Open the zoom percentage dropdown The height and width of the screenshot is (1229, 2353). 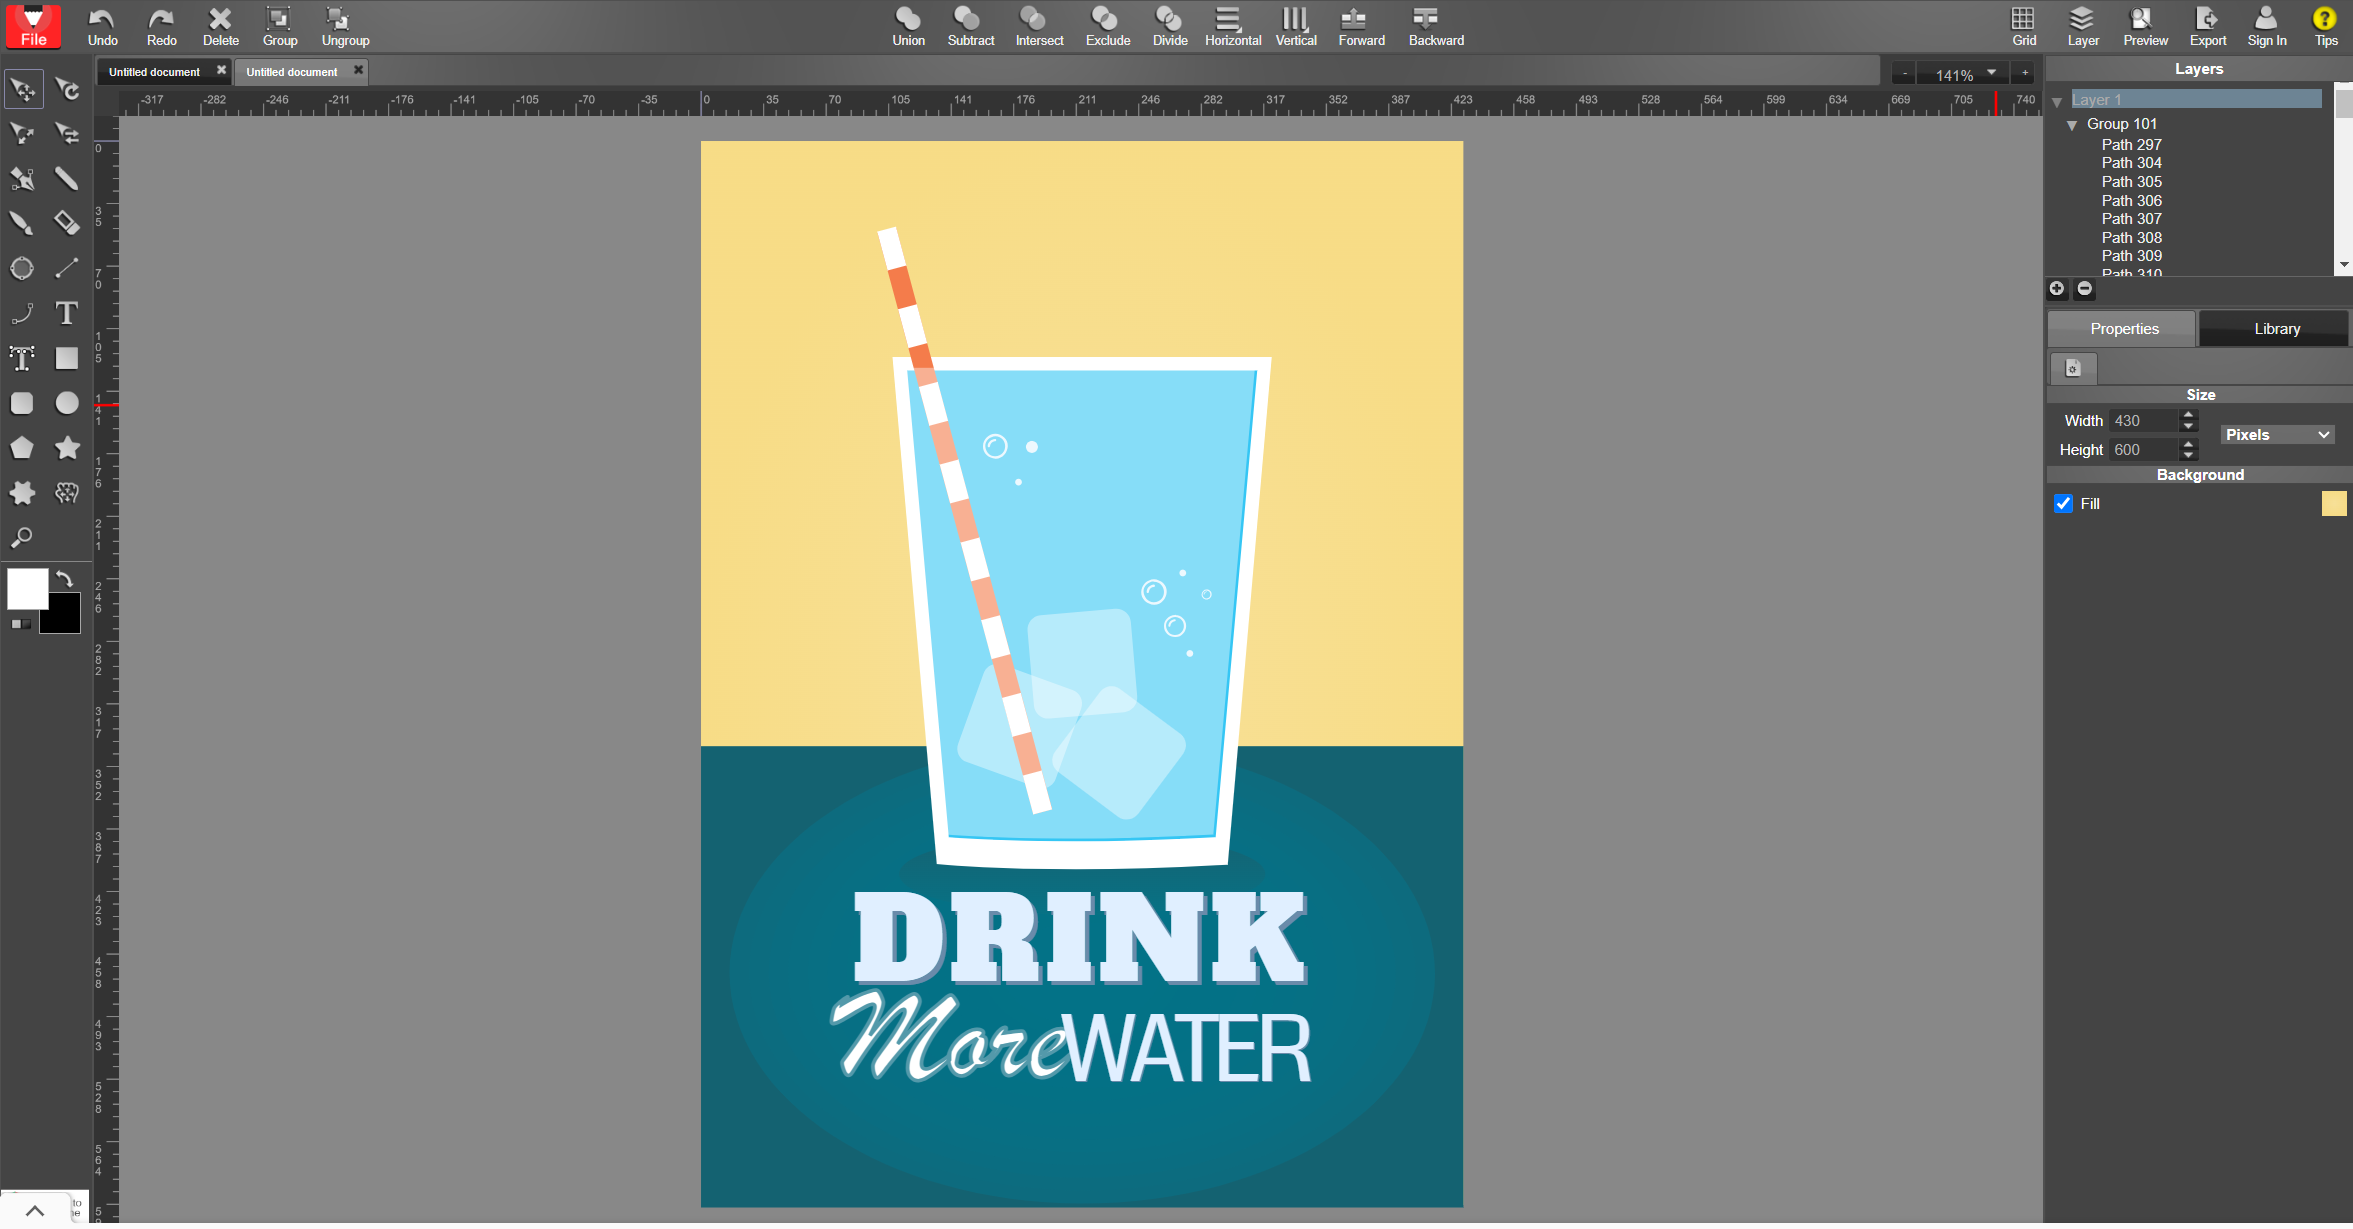[1991, 73]
